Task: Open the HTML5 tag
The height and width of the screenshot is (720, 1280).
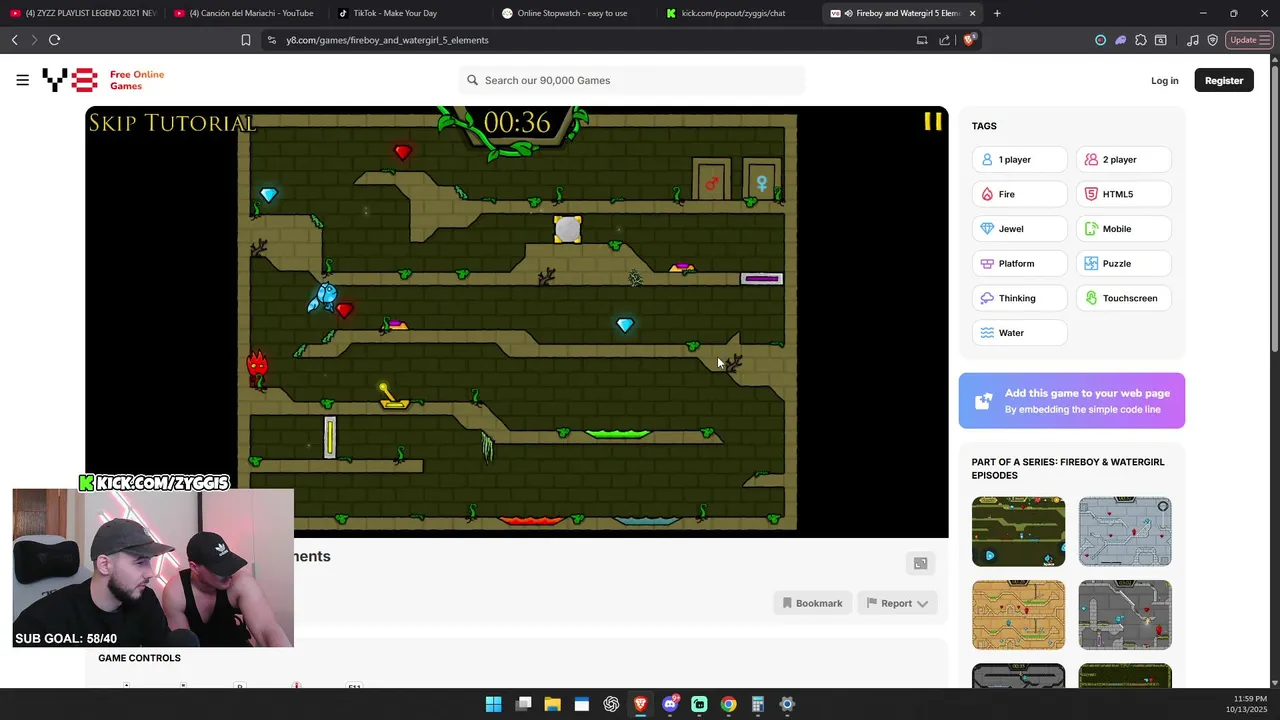Action: coord(1123,194)
